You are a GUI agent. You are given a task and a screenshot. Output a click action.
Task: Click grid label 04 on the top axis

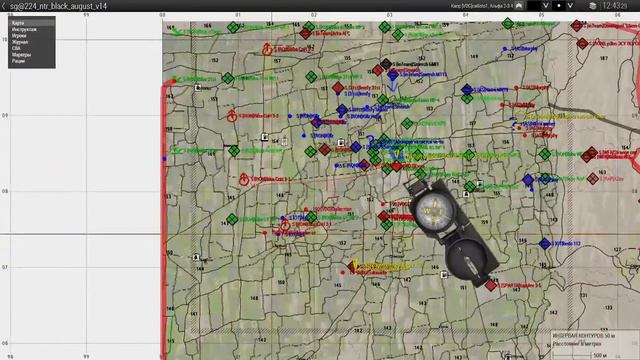[x=465, y=15]
